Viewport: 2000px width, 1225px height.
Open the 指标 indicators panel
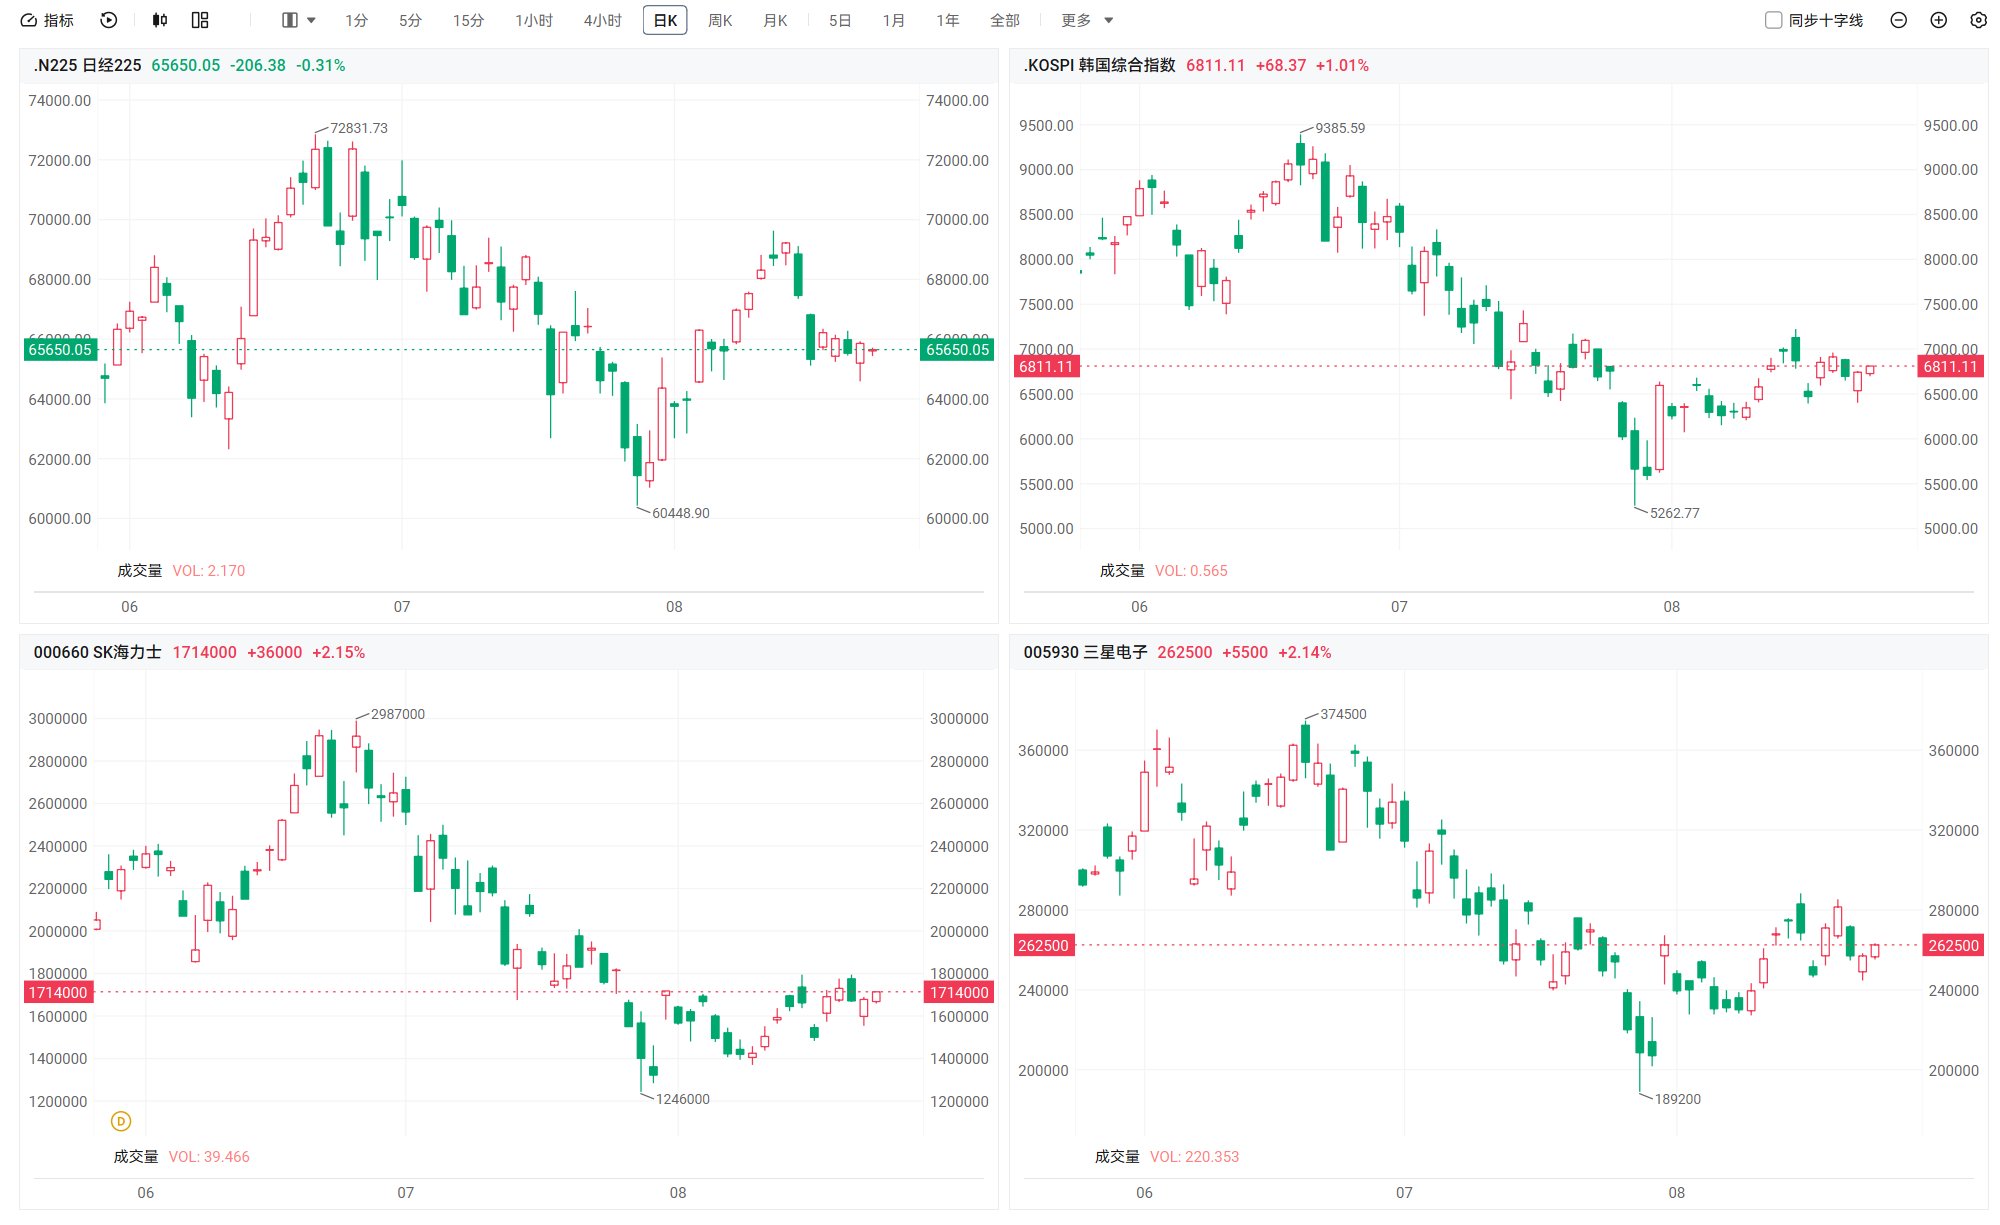pyautogui.click(x=47, y=20)
